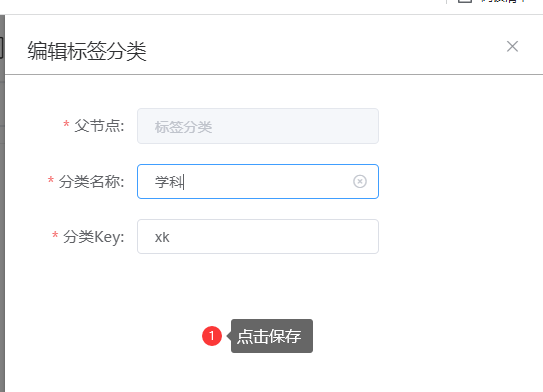Image resolution: width=543 pixels, height=392 pixels.
Task: Click the pointer arrow of the 点击保存 tooltip
Action: pyautogui.click(x=229, y=336)
